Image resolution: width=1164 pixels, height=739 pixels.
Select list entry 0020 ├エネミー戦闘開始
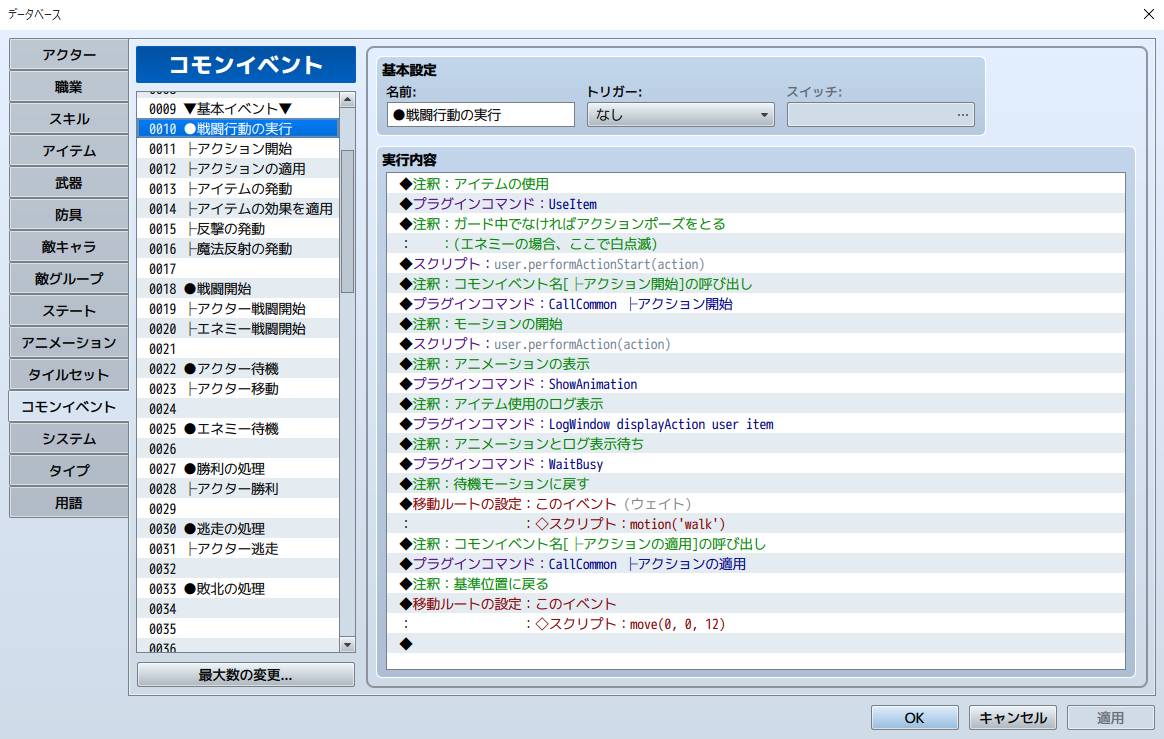point(238,329)
